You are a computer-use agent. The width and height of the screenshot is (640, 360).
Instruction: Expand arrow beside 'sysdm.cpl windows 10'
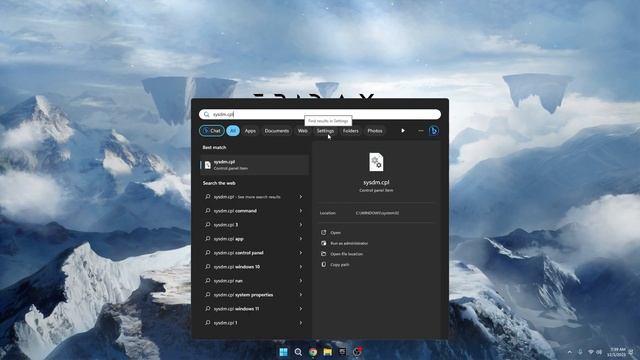click(x=301, y=267)
